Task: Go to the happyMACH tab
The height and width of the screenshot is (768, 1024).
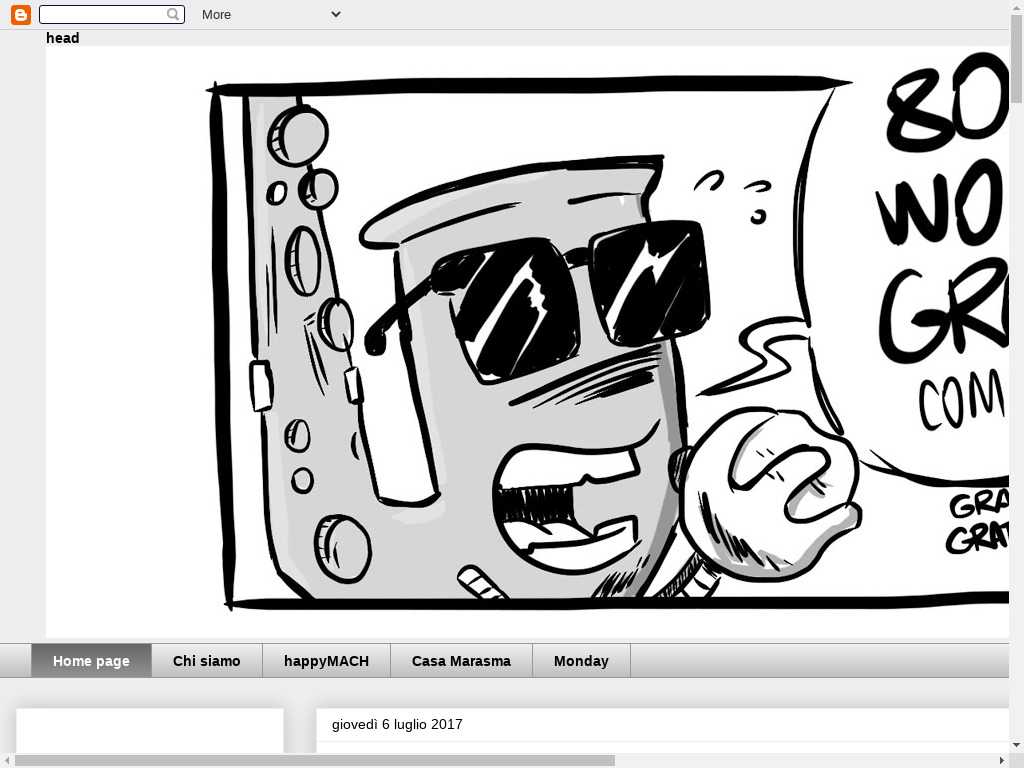Action: [x=326, y=661]
